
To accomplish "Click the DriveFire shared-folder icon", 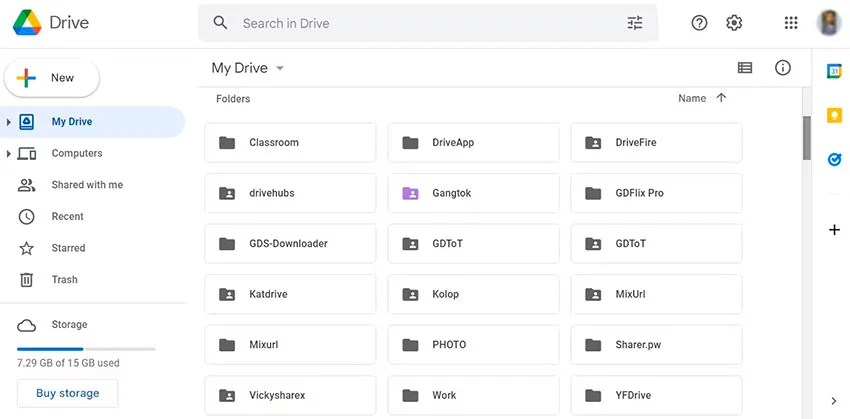I will pos(594,143).
